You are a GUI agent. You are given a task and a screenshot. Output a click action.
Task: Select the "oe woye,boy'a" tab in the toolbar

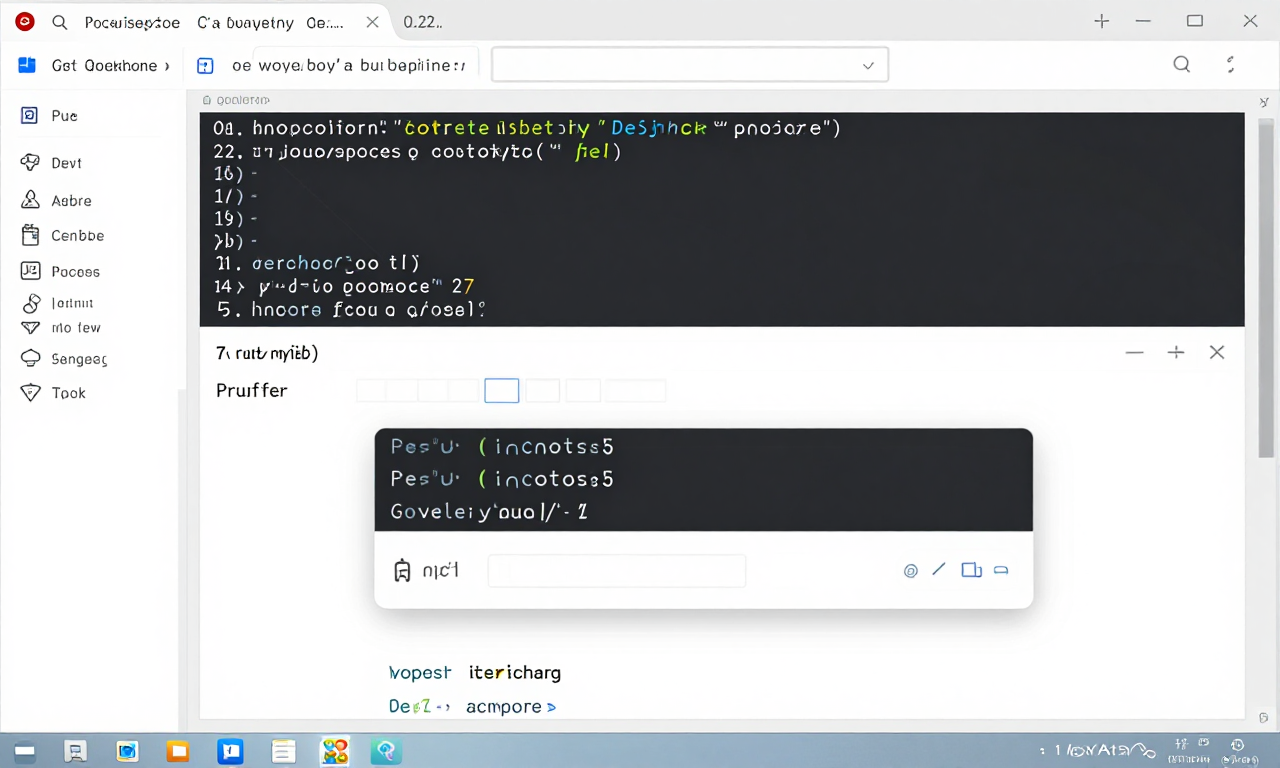[x=348, y=66]
